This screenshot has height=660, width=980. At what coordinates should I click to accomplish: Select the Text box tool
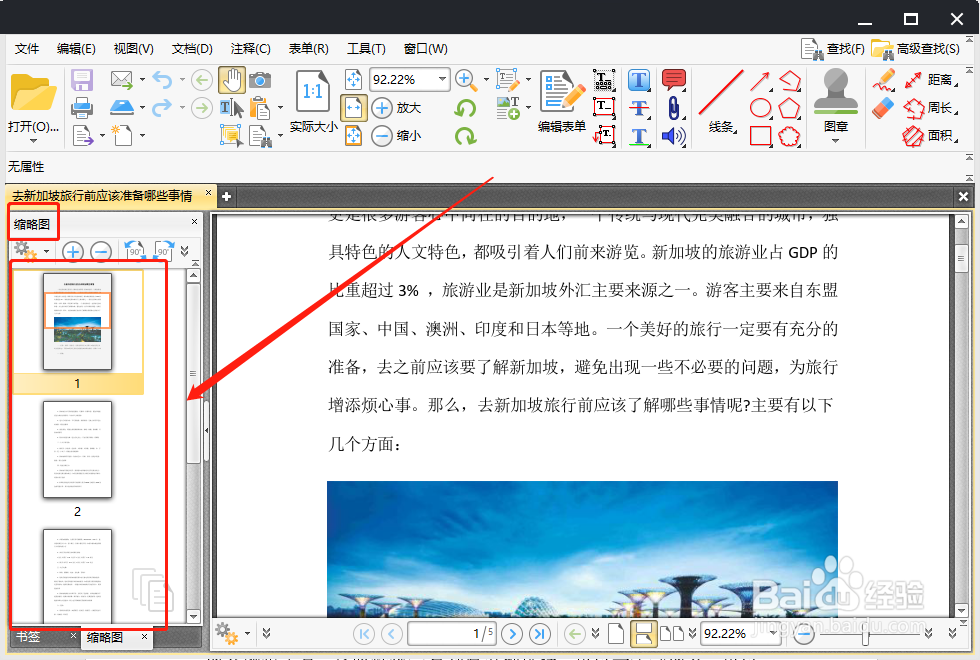coord(604,108)
